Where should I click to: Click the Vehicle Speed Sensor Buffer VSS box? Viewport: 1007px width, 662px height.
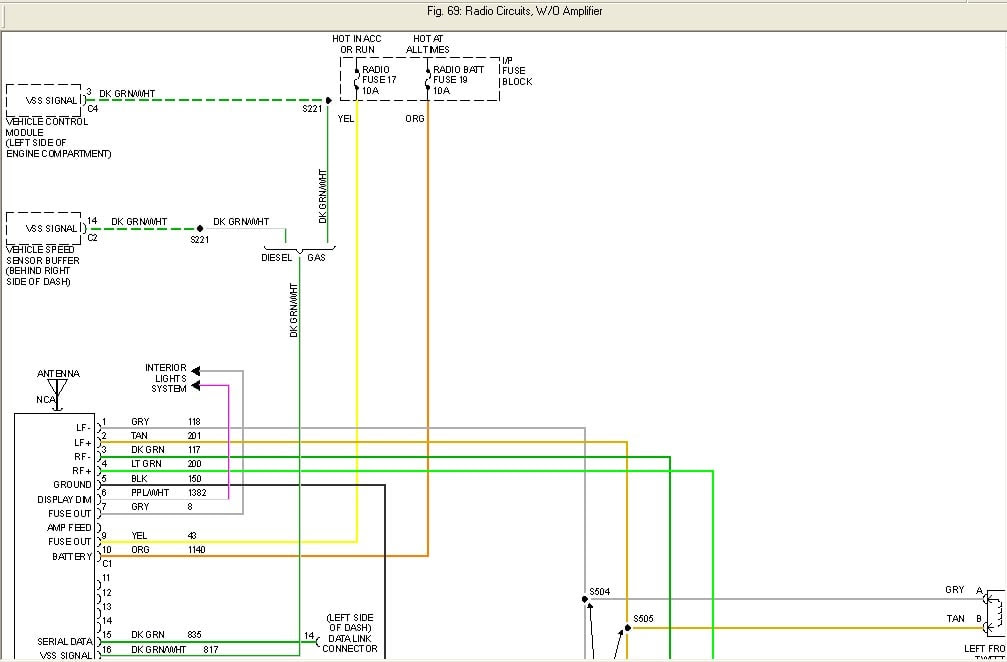tap(44, 228)
